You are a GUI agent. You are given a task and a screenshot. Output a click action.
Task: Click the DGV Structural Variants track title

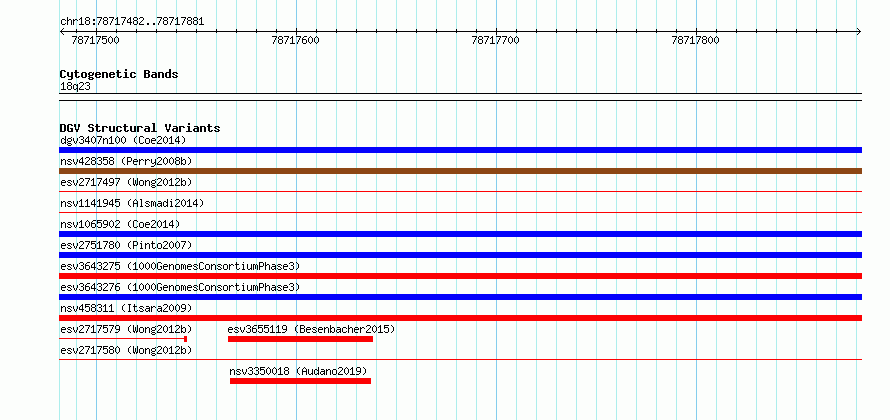[140, 128]
